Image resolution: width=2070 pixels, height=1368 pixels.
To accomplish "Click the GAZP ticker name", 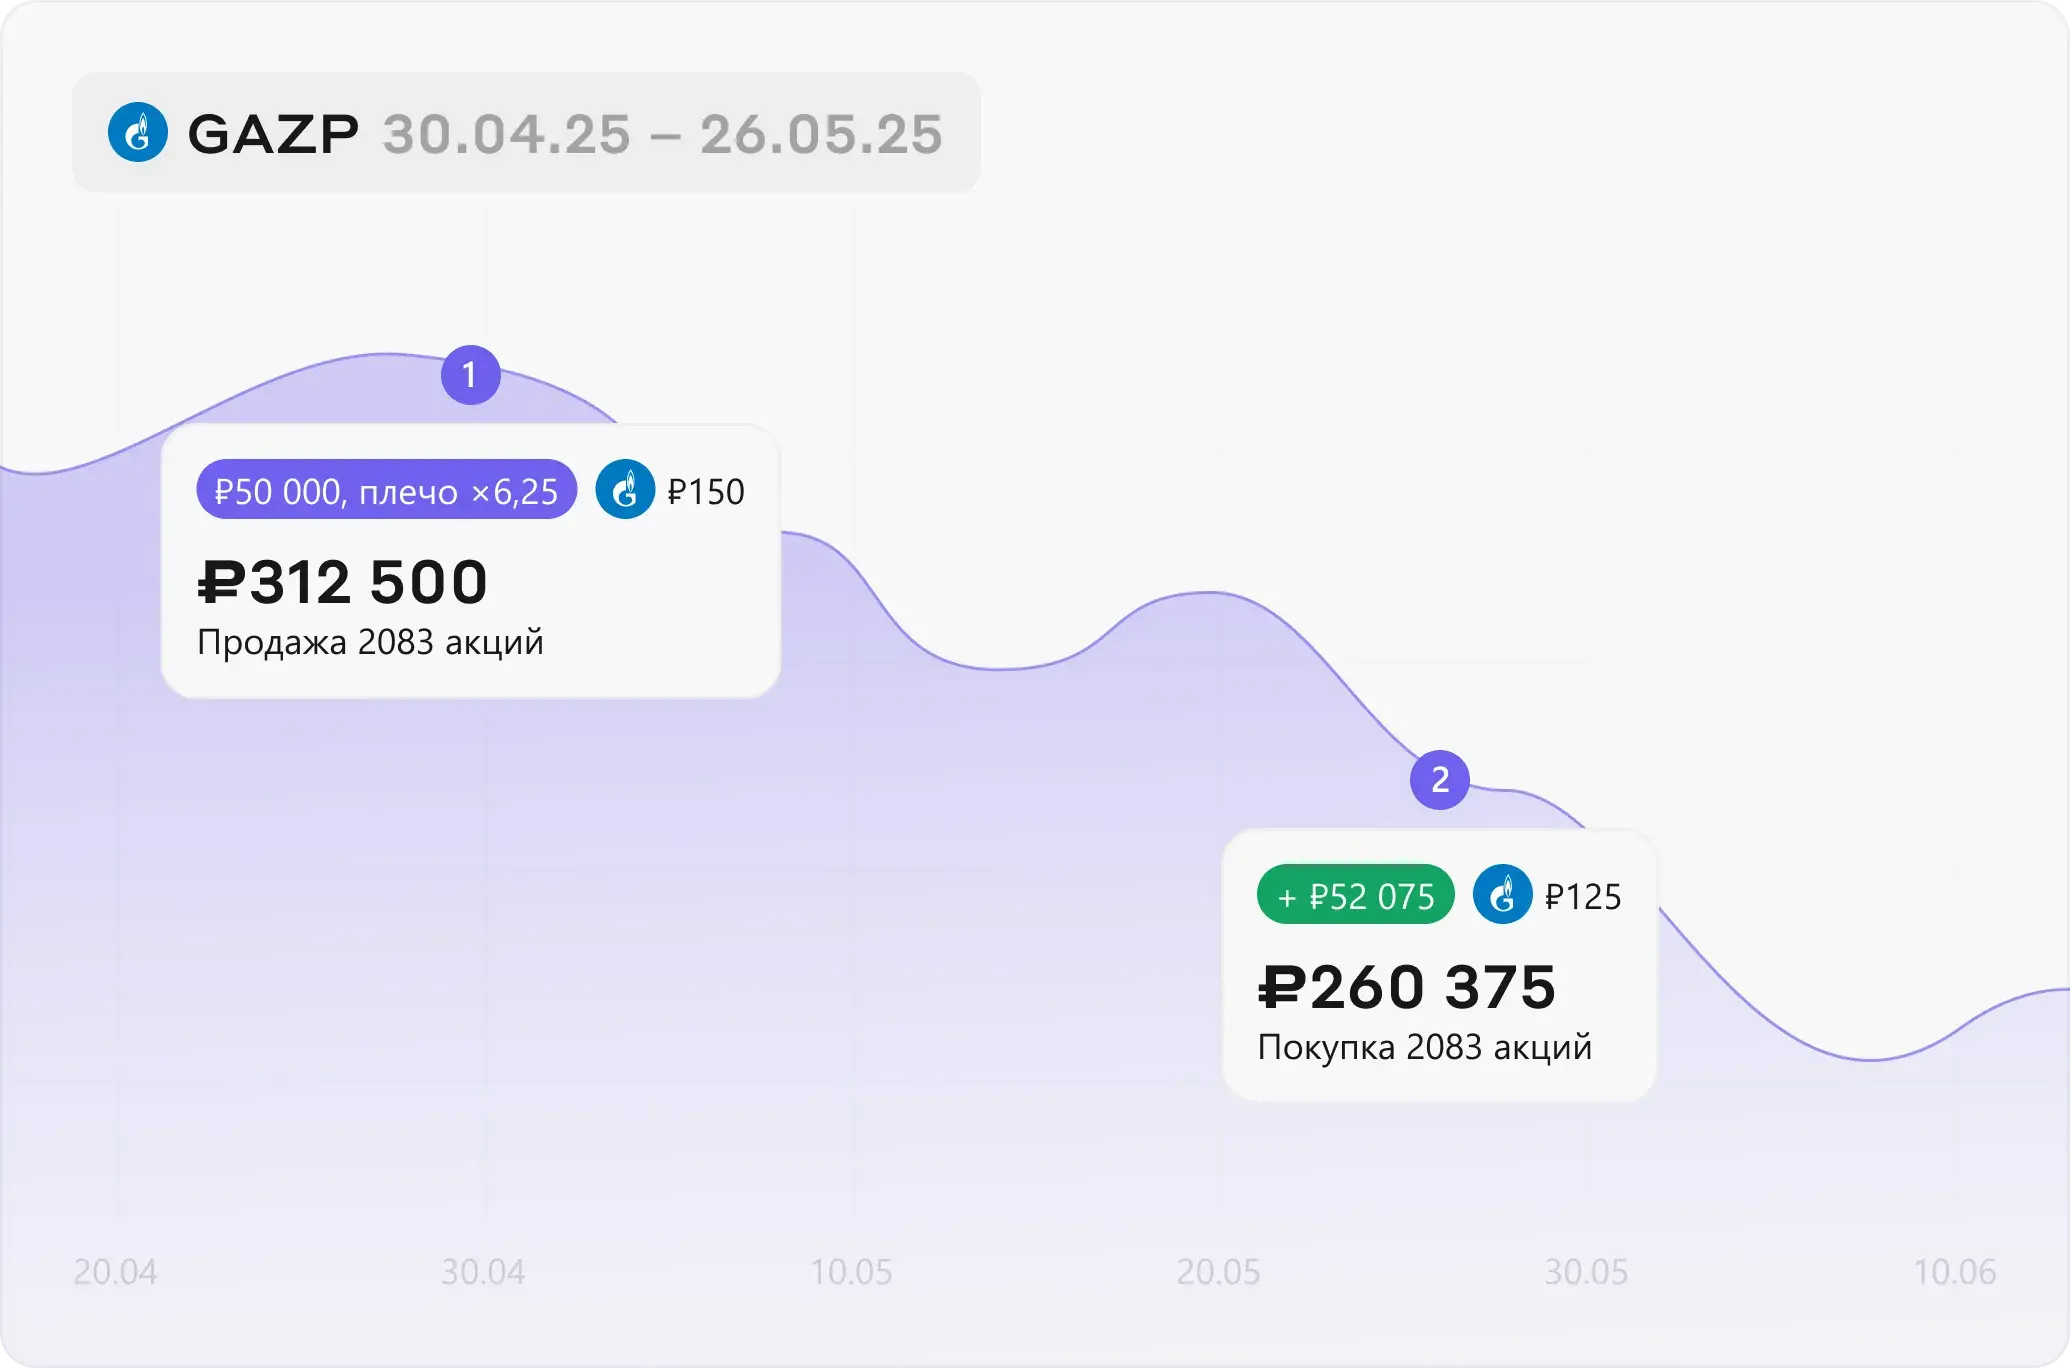I will pyautogui.click(x=273, y=134).
